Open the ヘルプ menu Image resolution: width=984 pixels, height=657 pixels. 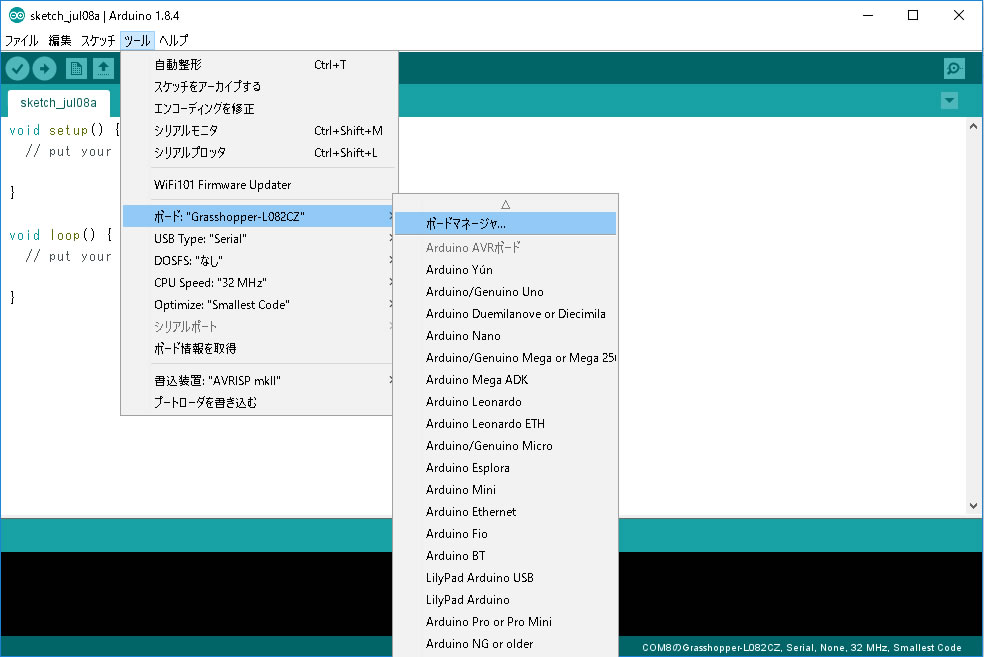[171, 40]
